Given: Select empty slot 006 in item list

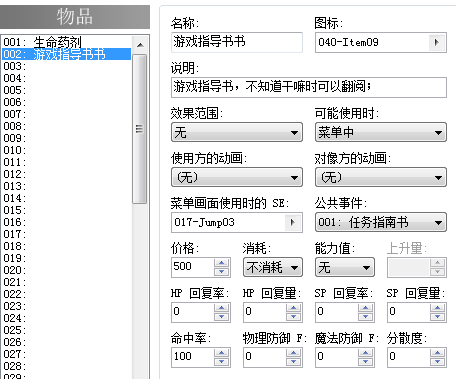Looking at the screenshot, I should [x=66, y=102].
